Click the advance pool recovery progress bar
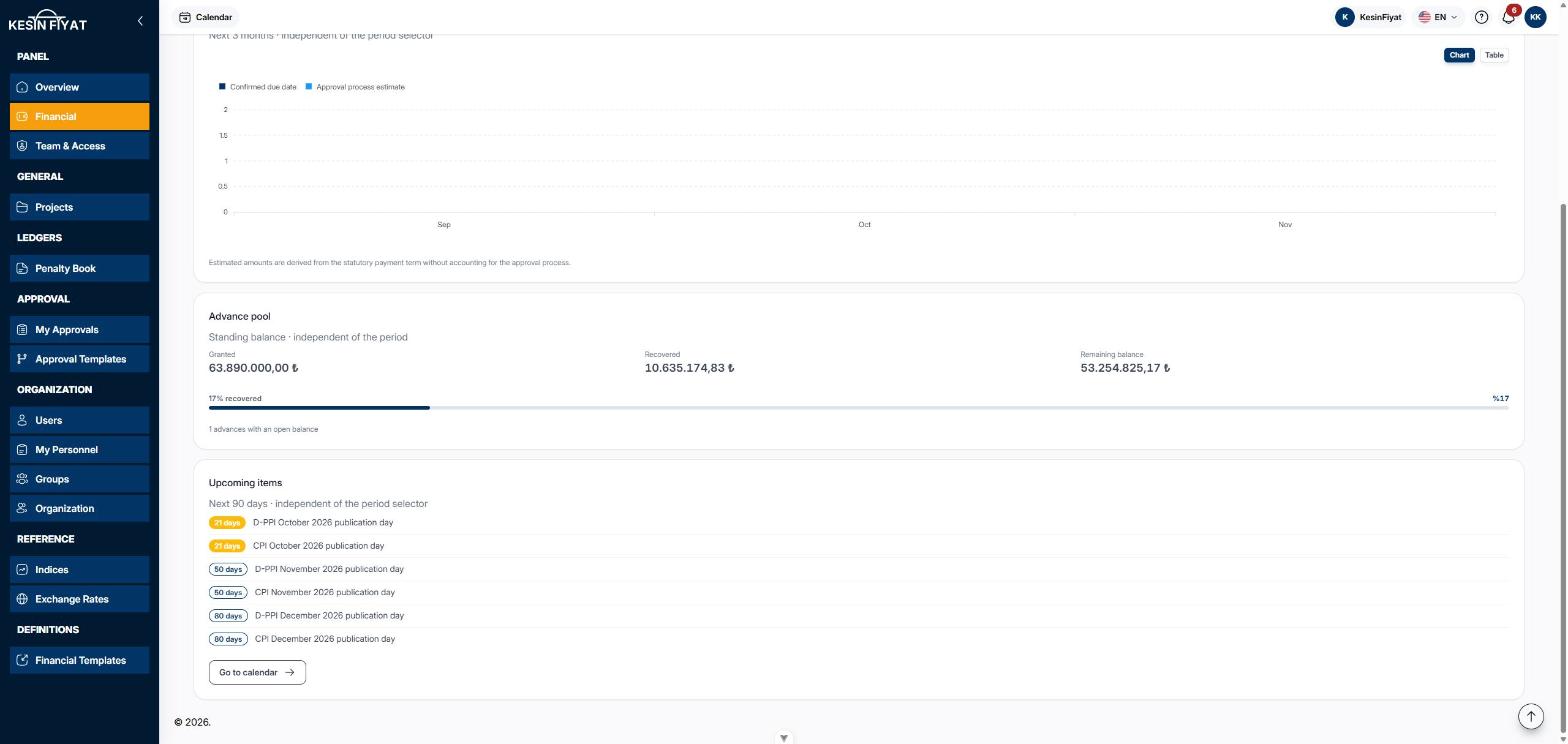1568x744 pixels. (x=858, y=408)
